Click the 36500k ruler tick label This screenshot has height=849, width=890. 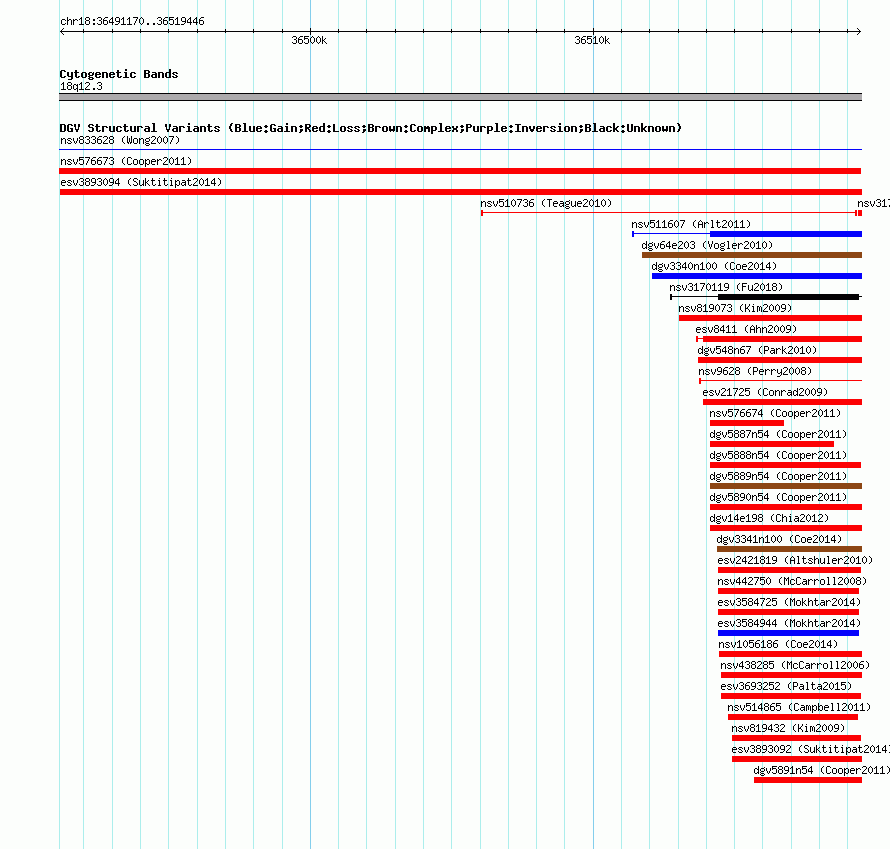[x=309, y=40]
